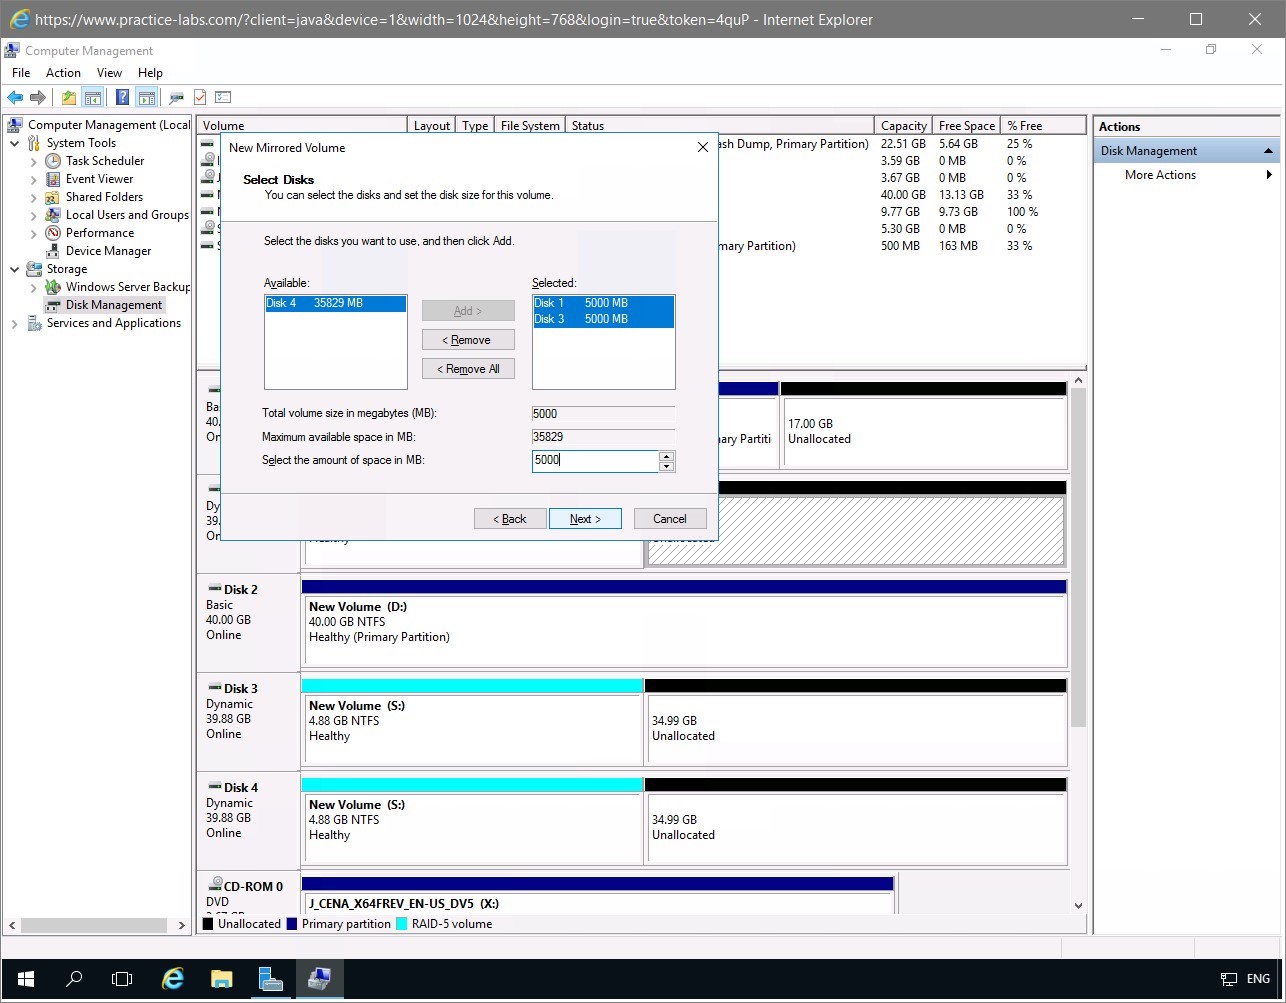This screenshot has height=1003, width=1286.
Task: Open Device Manager in the console tree
Action: [108, 251]
